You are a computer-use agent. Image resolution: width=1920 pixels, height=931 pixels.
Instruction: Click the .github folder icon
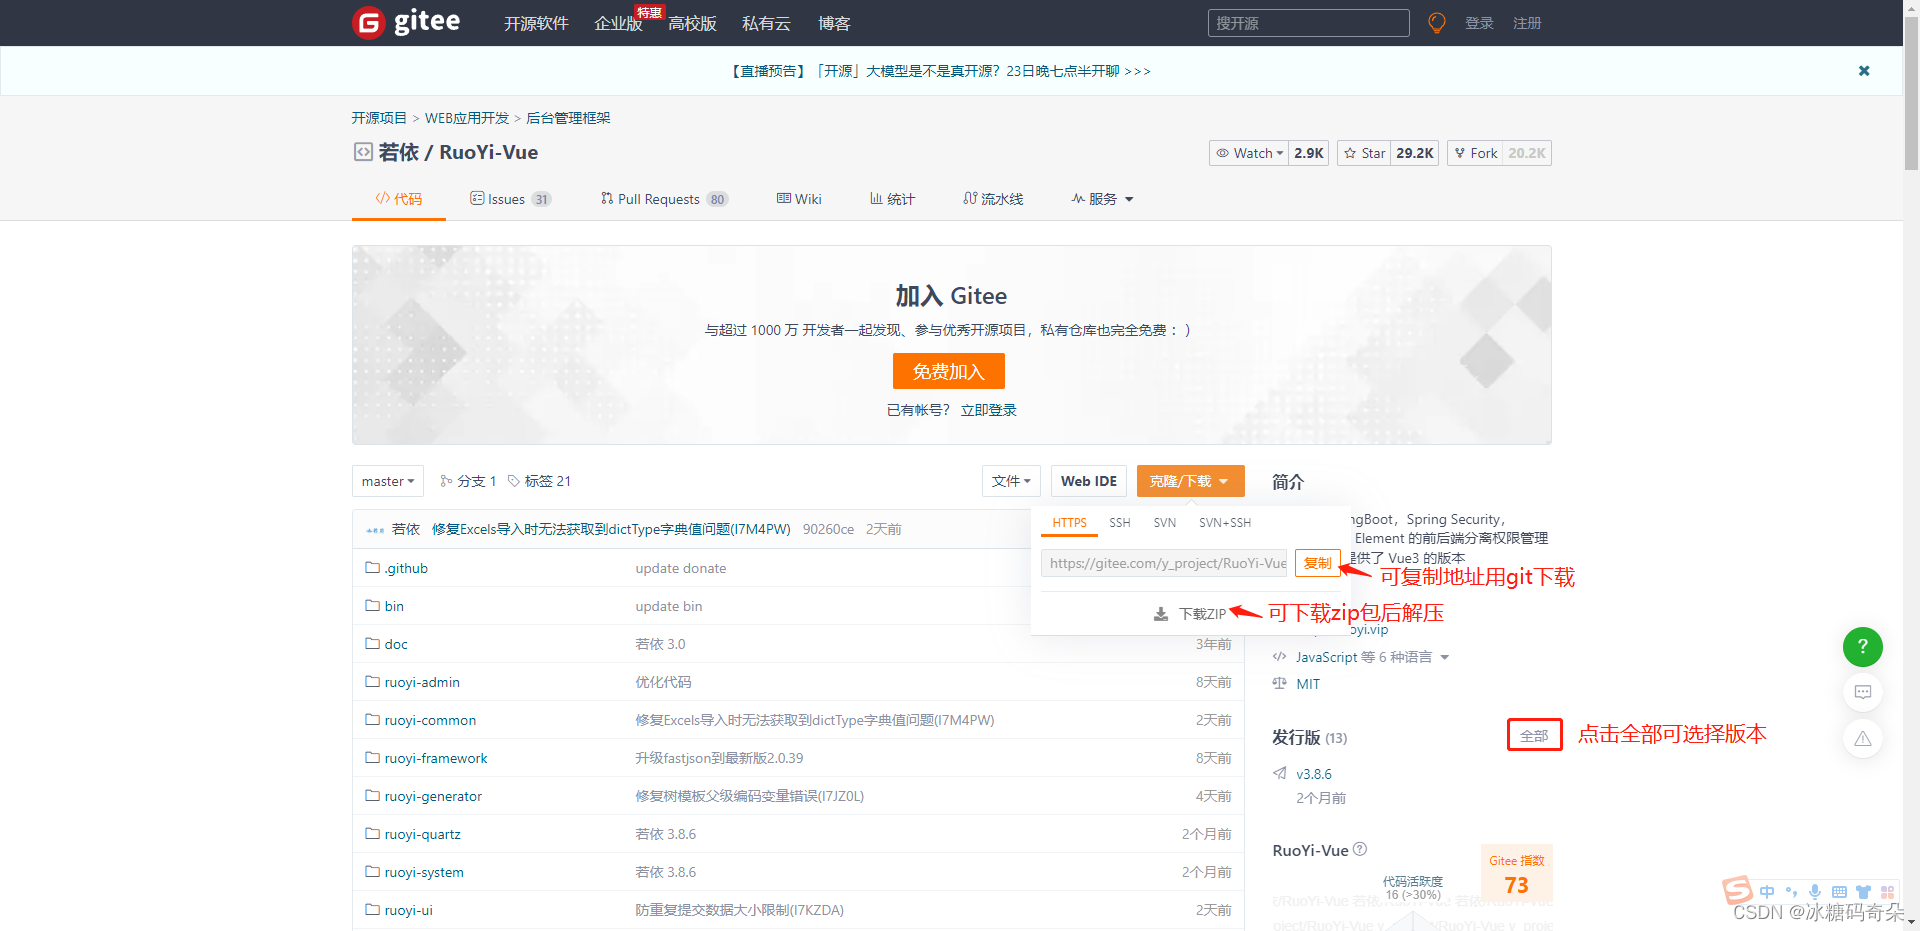(x=373, y=568)
